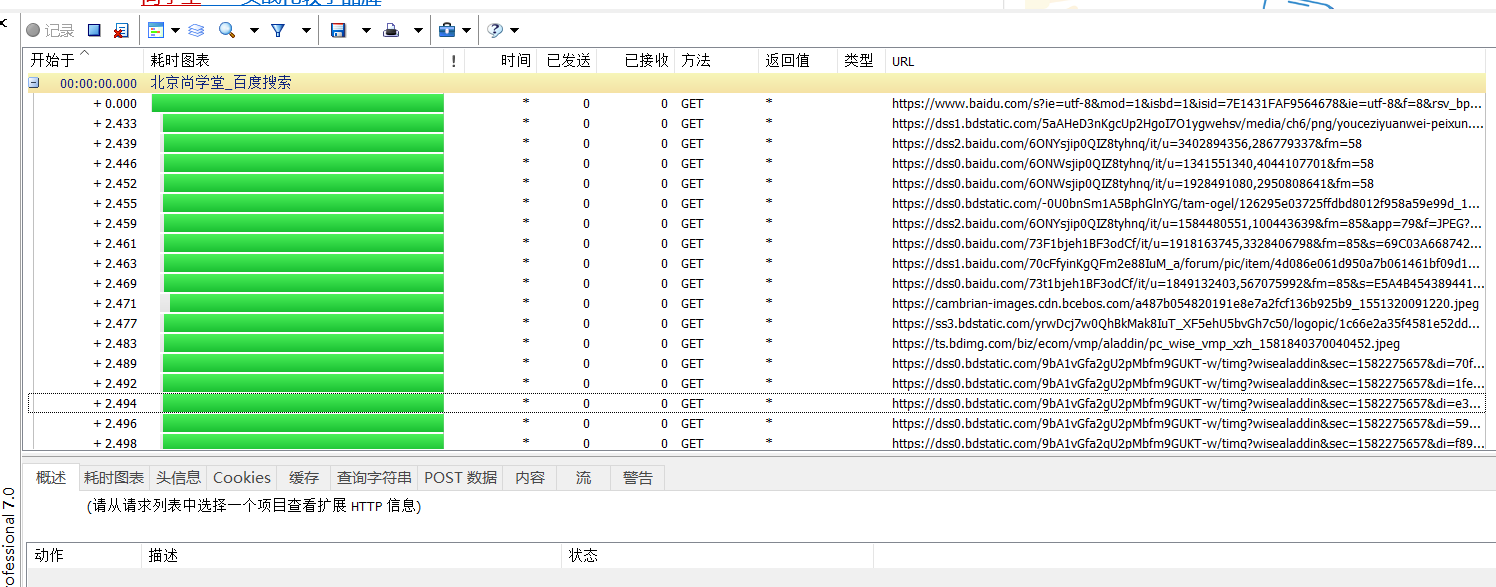This screenshot has height=587, width=1496.
Task: Click the 耗时图表 column header
Action: pyautogui.click(x=293, y=61)
